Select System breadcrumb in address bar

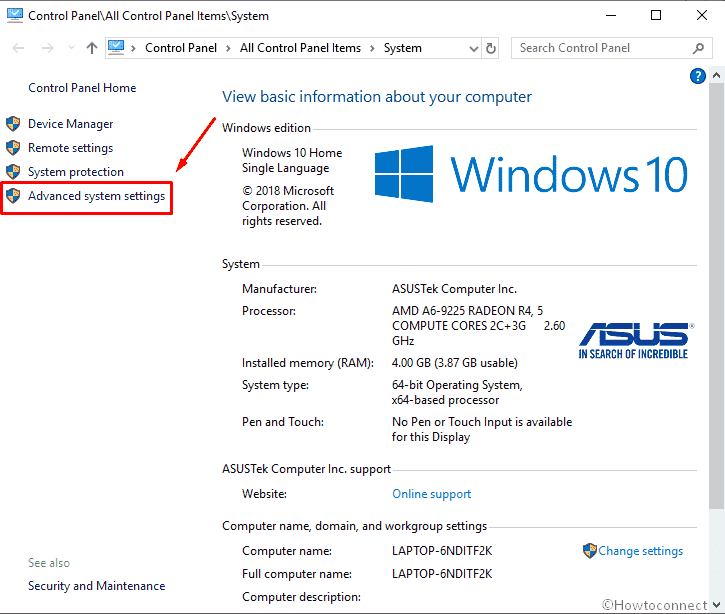403,48
